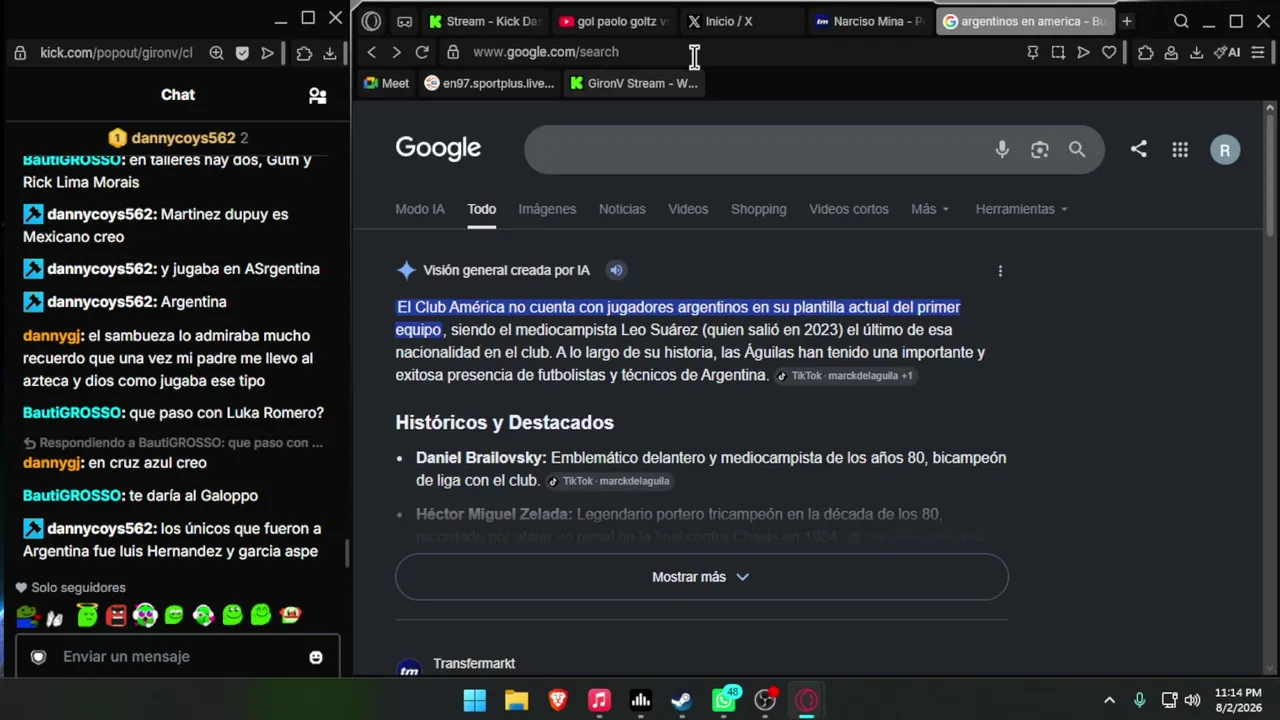The height and width of the screenshot is (720, 1280).
Task: Open Windows Start menu
Action: point(475,701)
